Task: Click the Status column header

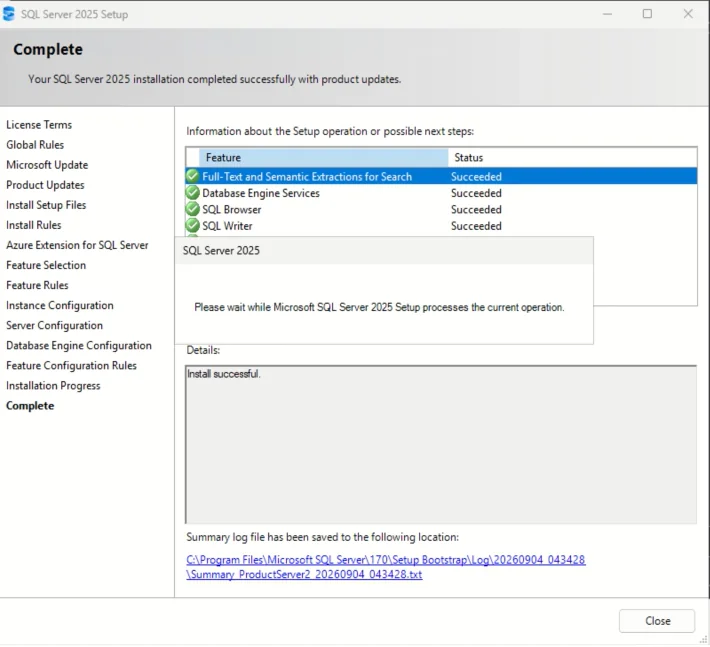Action: [x=572, y=158]
